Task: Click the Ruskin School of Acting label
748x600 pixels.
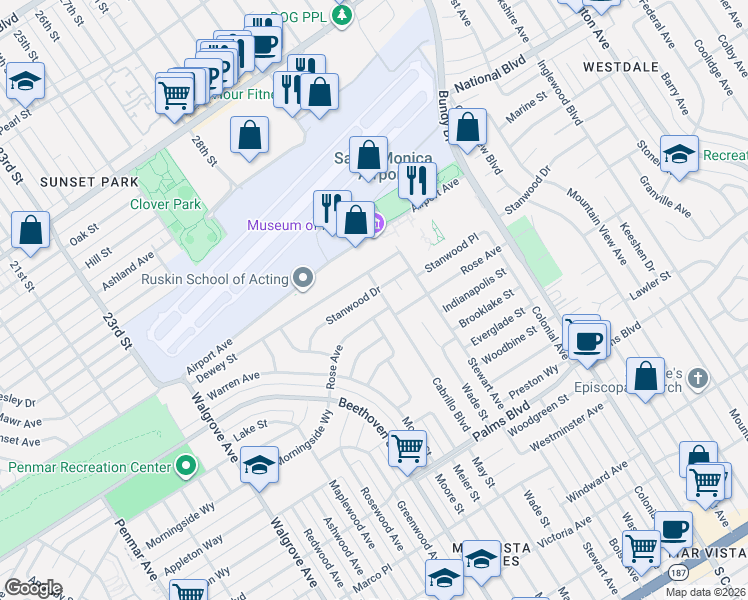Action: pos(215,279)
